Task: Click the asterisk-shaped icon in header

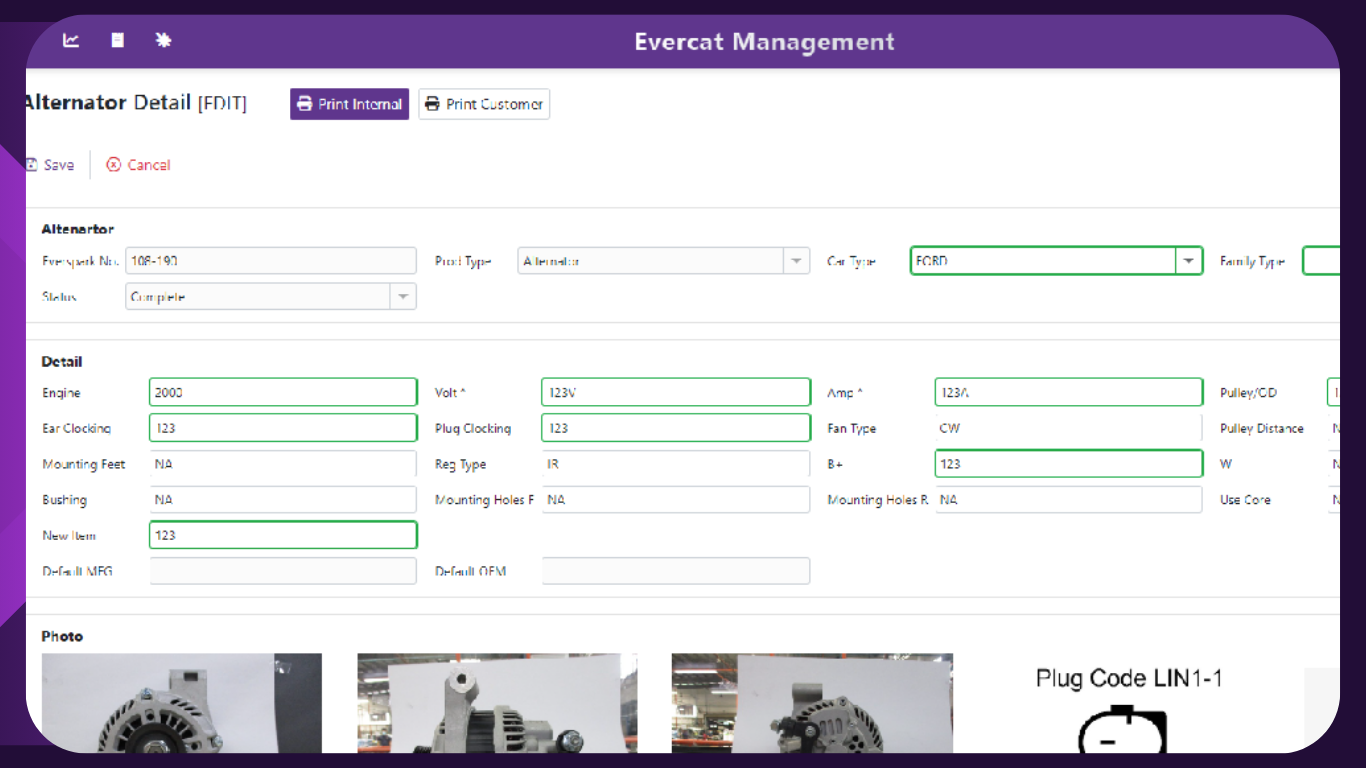Action: pos(164,41)
